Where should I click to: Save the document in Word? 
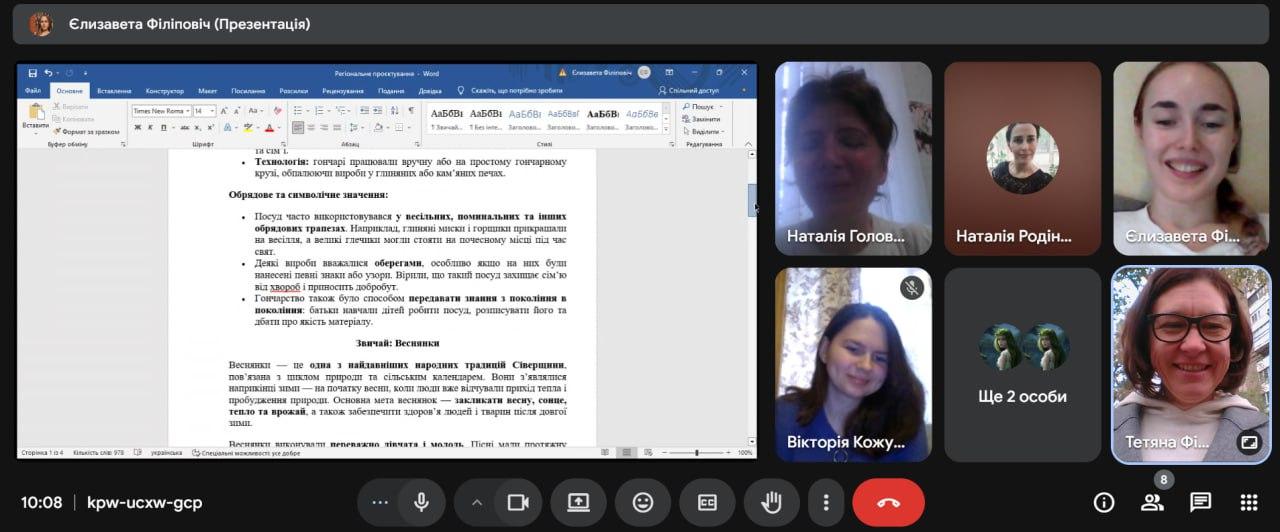tap(33, 73)
